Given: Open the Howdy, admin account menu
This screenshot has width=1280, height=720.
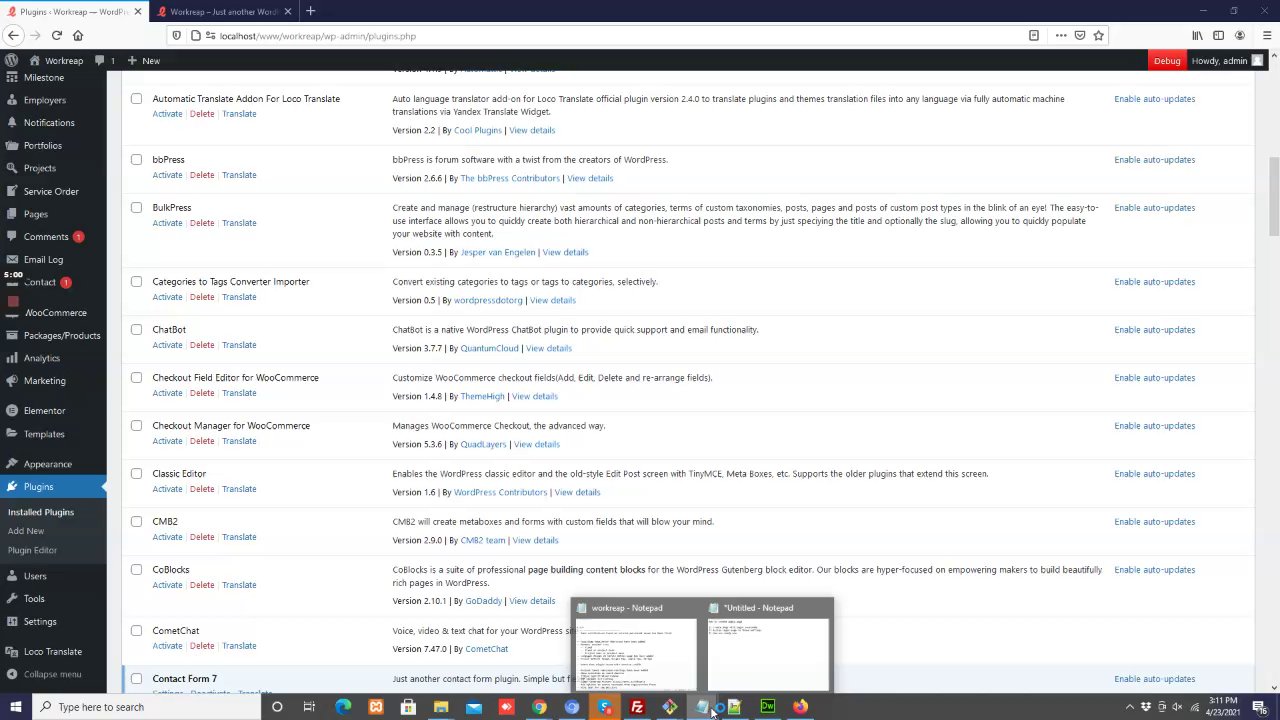Looking at the screenshot, I should [1227, 60].
